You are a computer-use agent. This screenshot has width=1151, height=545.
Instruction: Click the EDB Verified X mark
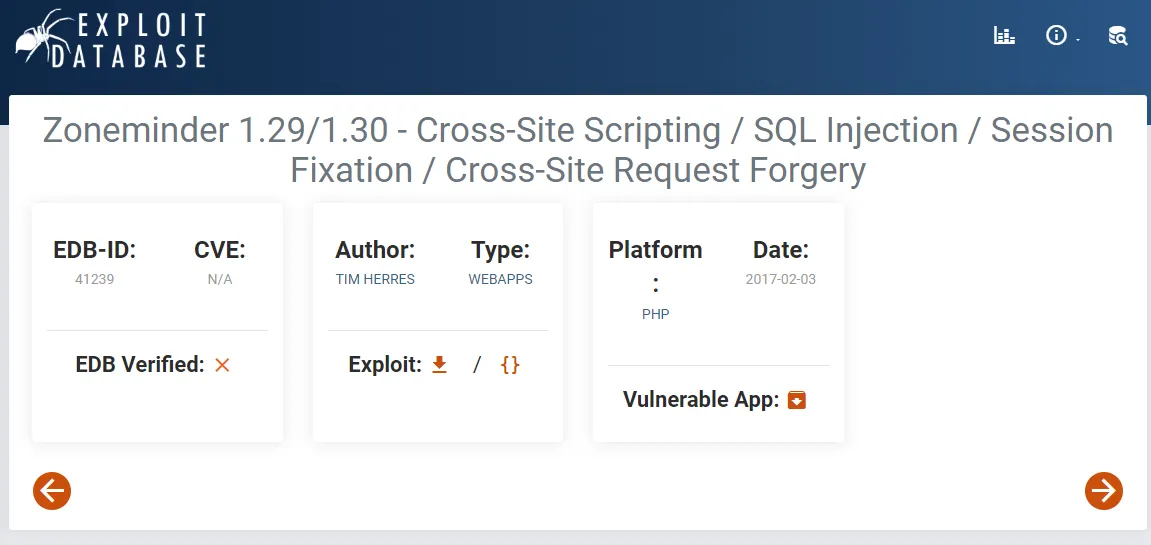coord(222,364)
